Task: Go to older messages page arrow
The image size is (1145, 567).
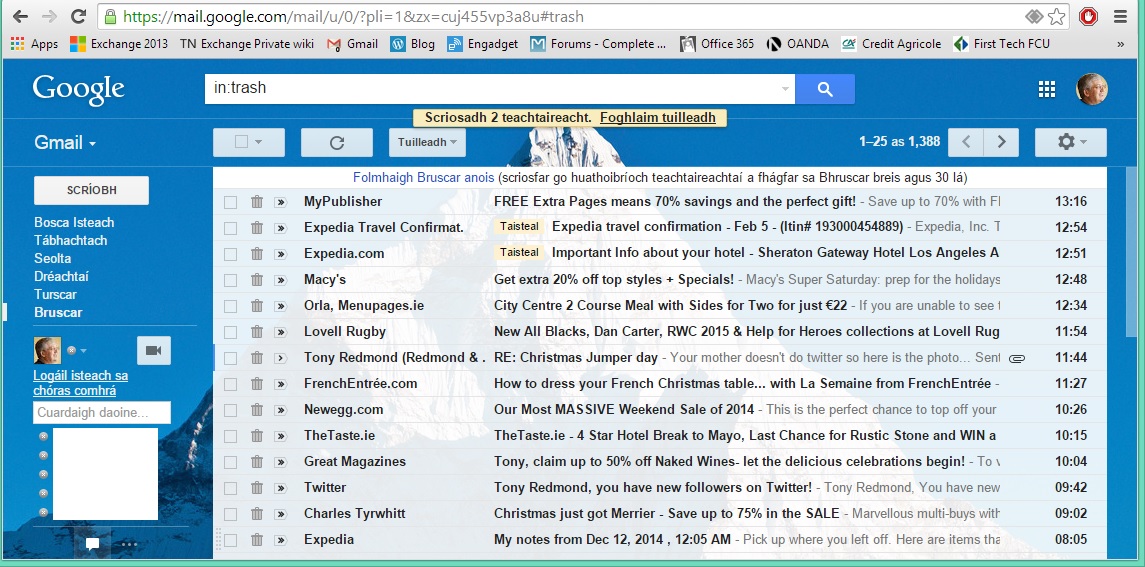Action: (1001, 142)
